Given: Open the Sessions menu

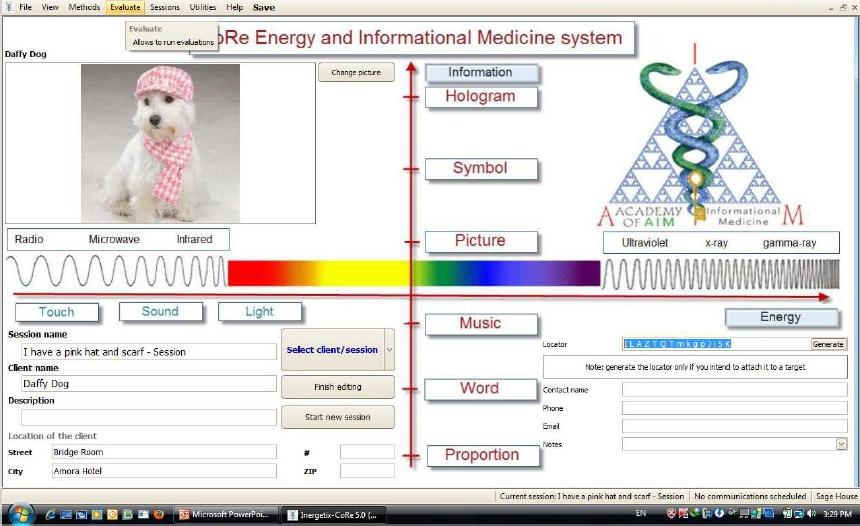Looking at the screenshot, I should (165, 7).
